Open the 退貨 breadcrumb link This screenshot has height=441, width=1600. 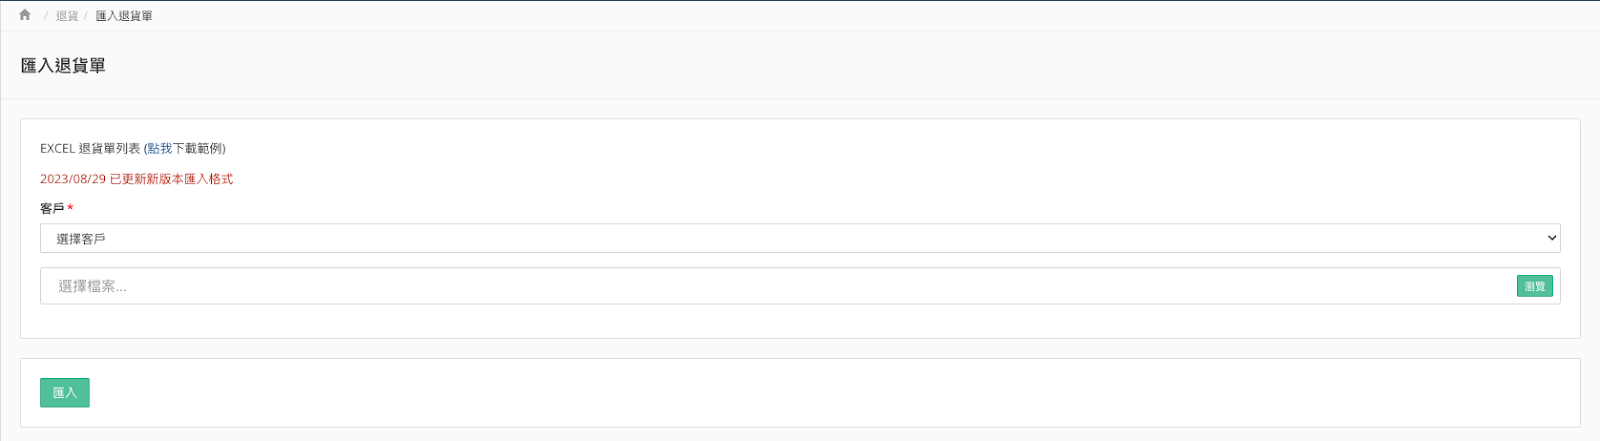[67, 16]
